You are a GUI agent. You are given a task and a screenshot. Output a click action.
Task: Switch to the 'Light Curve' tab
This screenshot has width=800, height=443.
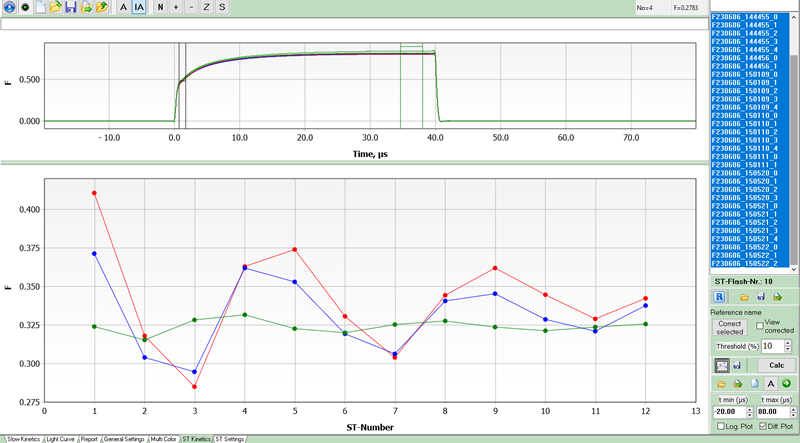(58, 438)
